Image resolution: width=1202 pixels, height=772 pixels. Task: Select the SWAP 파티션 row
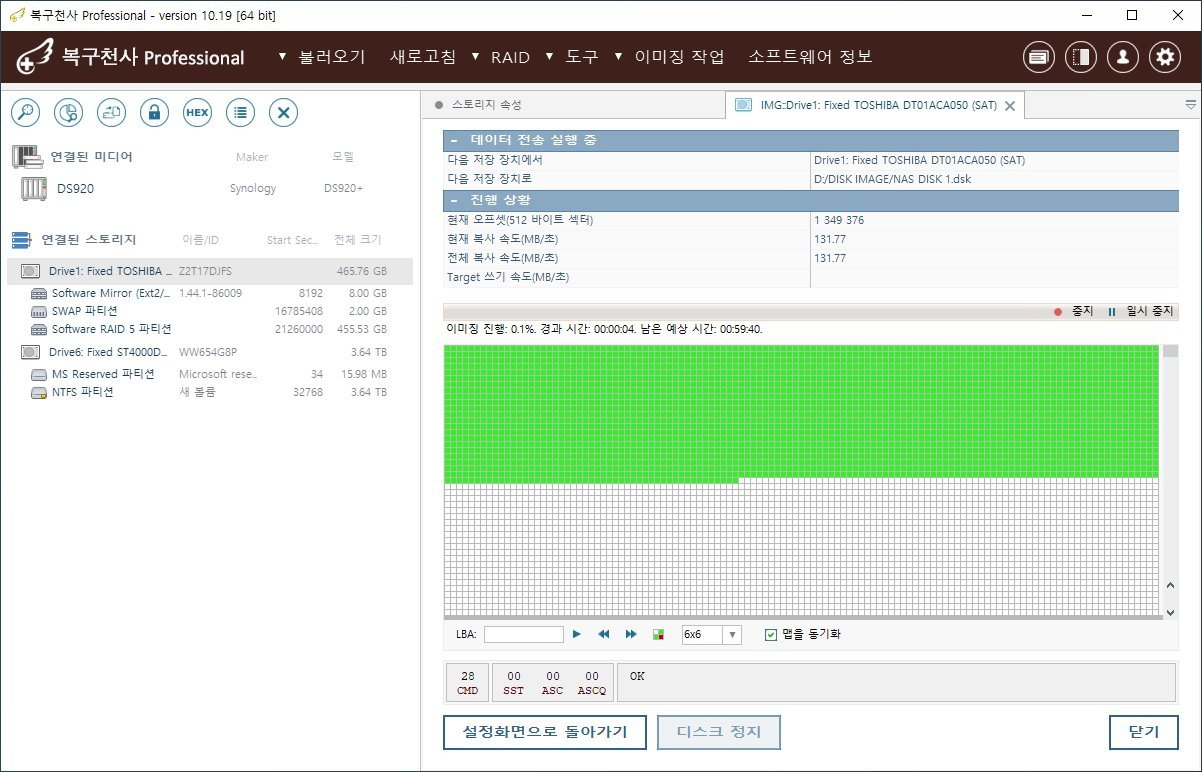(209, 311)
